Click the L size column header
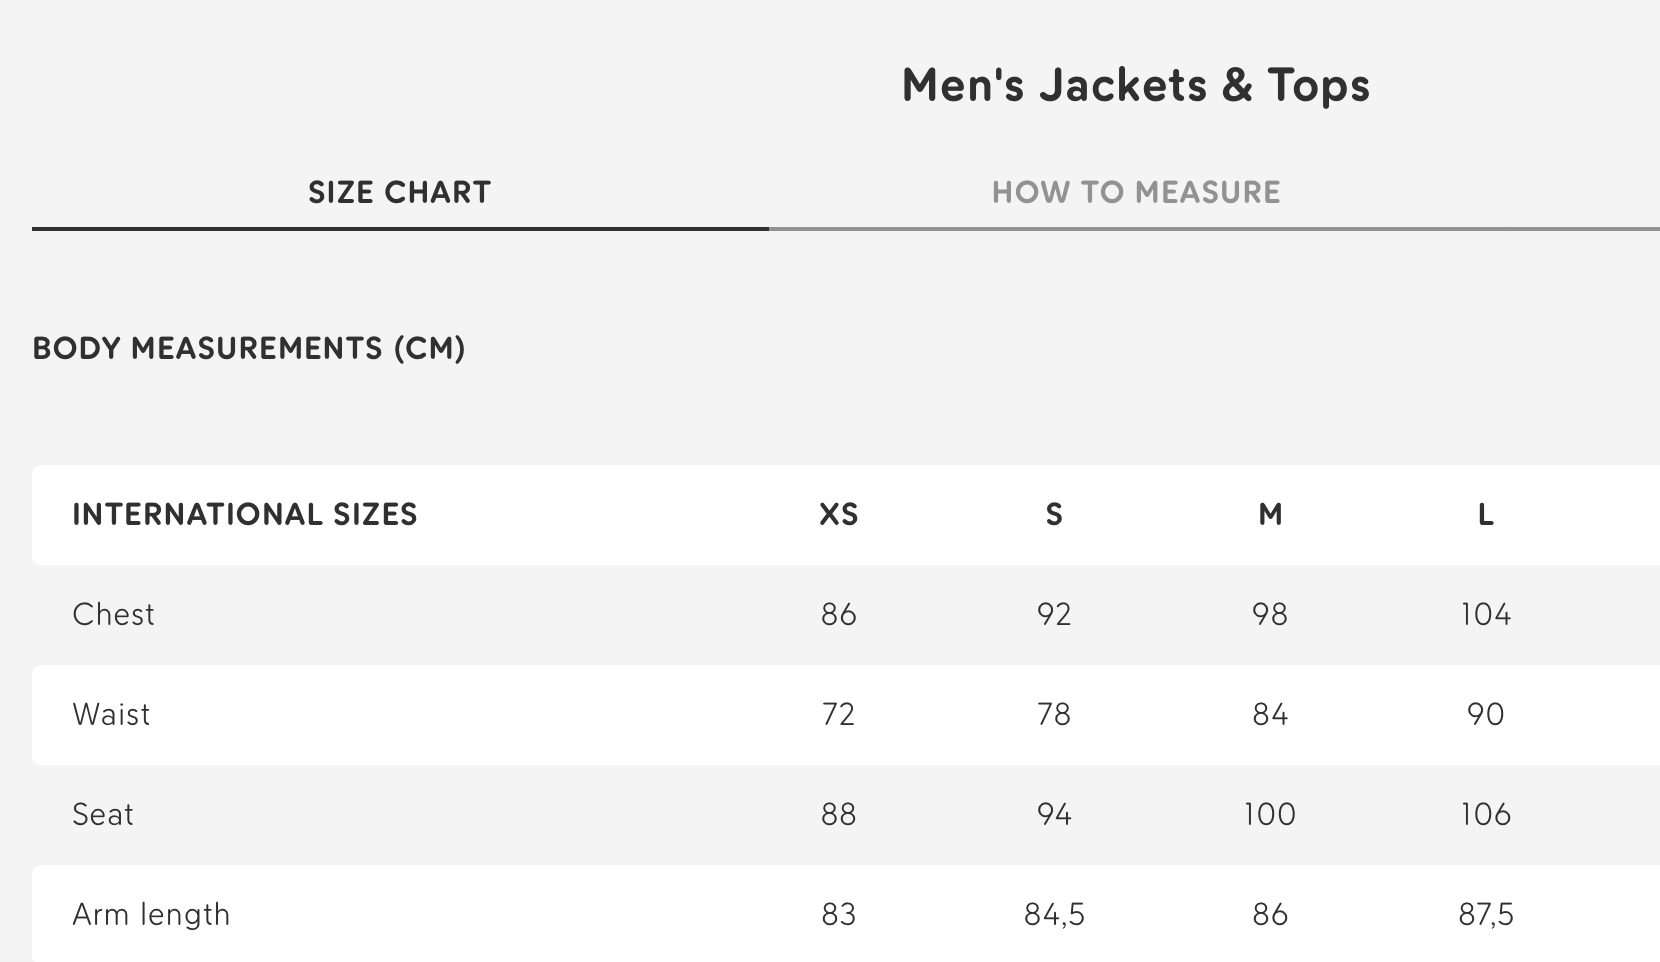 point(1486,514)
